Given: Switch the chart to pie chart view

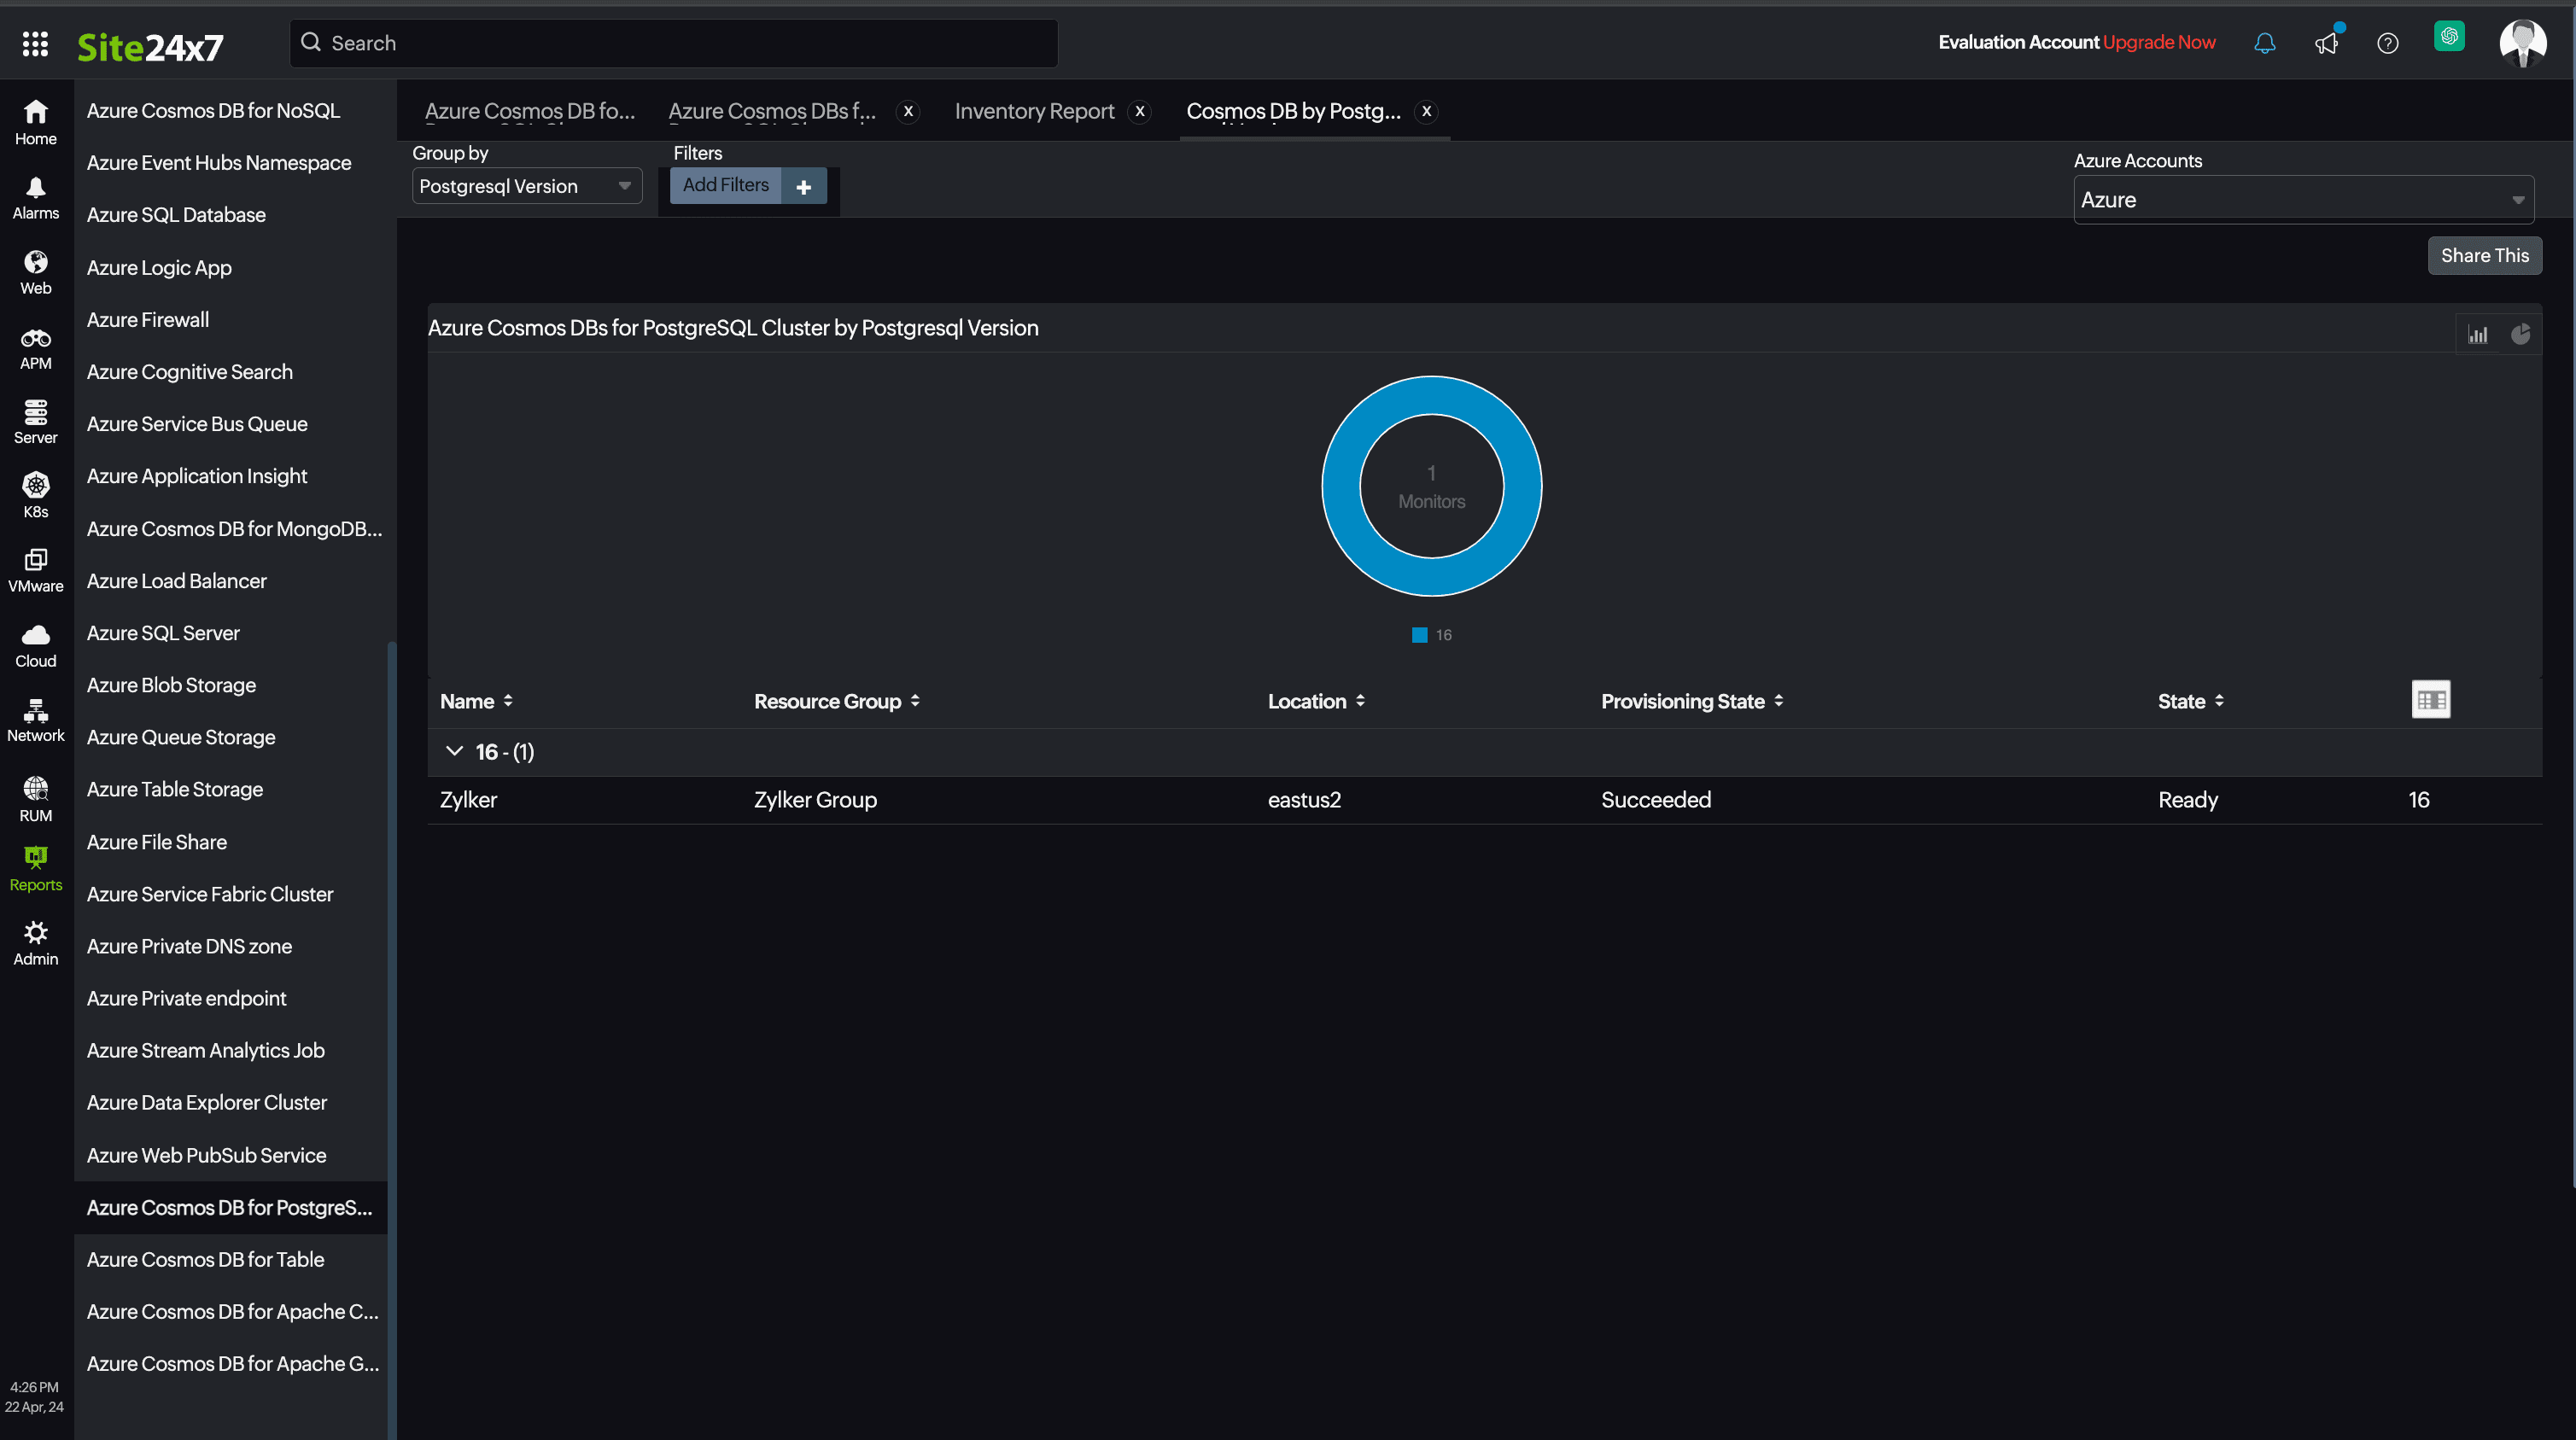Looking at the screenshot, I should [2521, 333].
